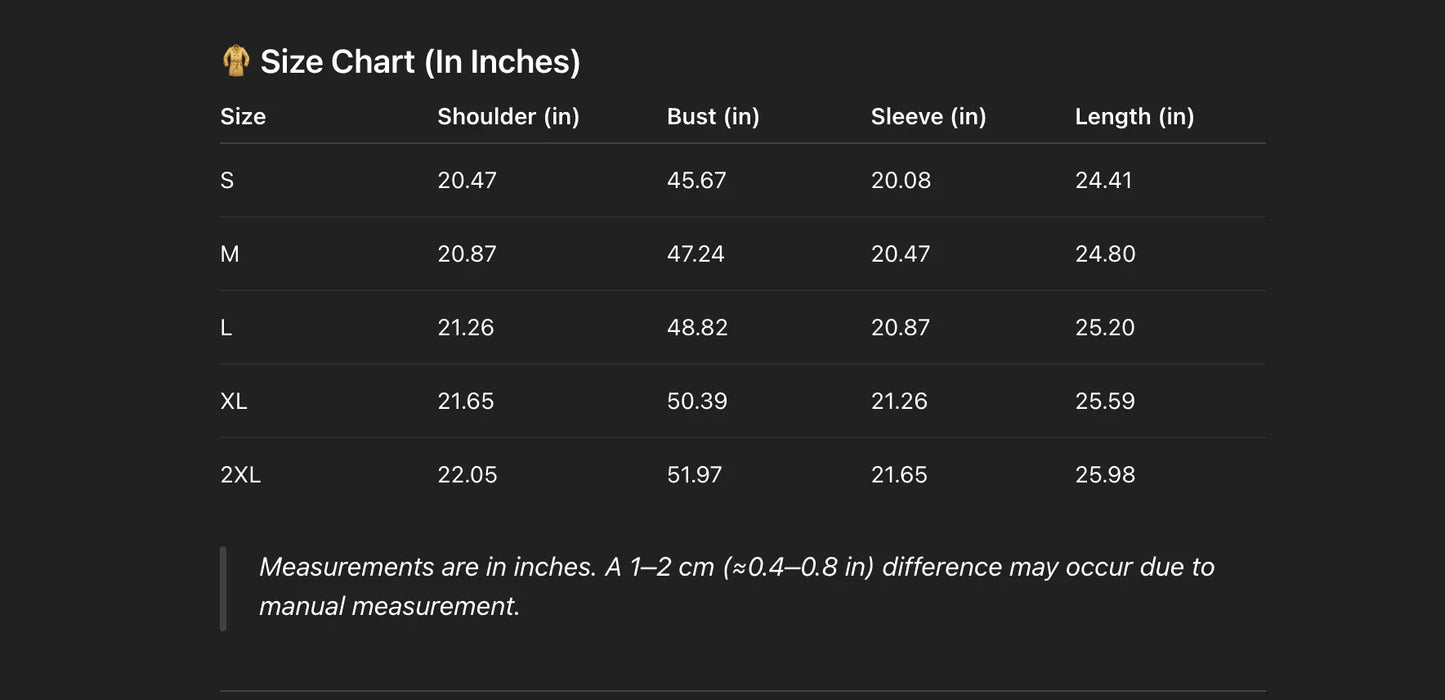
Task: Select the Size column header
Action: (243, 117)
